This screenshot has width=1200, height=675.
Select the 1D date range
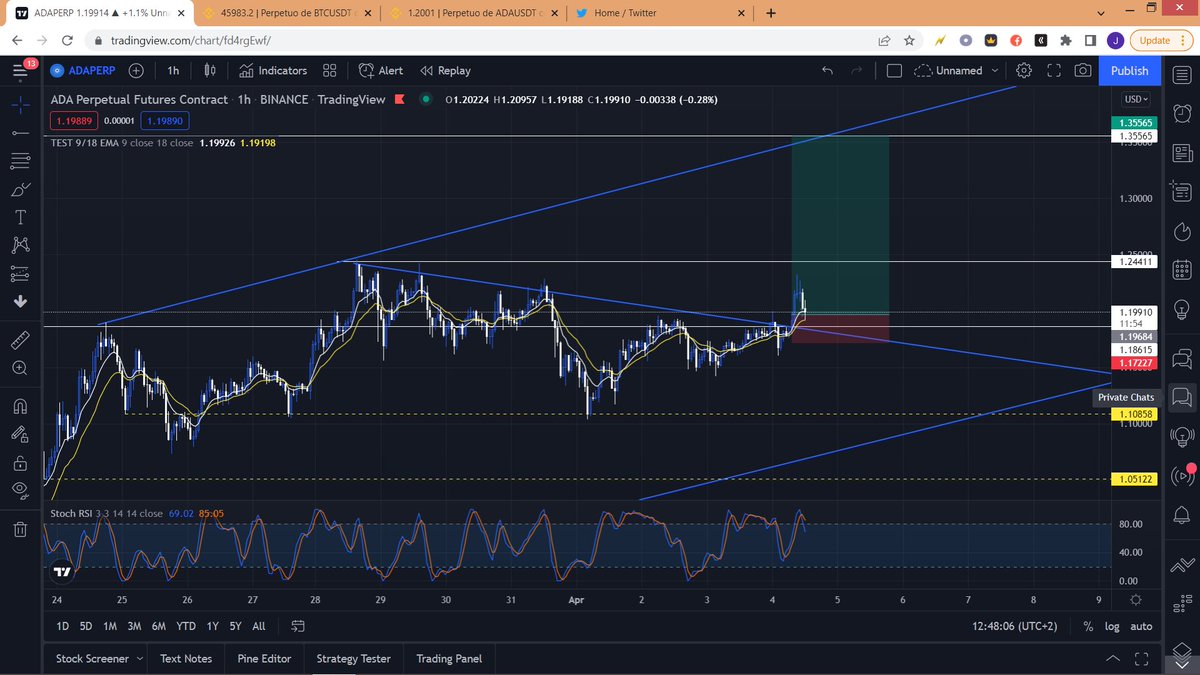tap(62, 626)
